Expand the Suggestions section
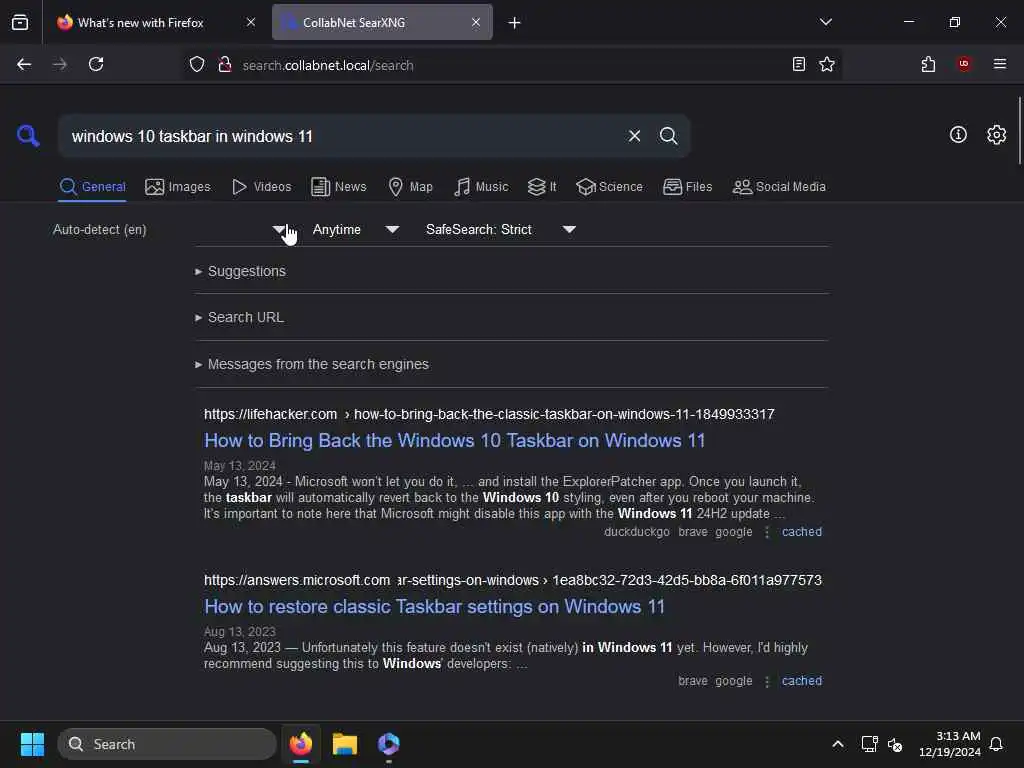The width and height of the screenshot is (1024, 768). tap(240, 271)
